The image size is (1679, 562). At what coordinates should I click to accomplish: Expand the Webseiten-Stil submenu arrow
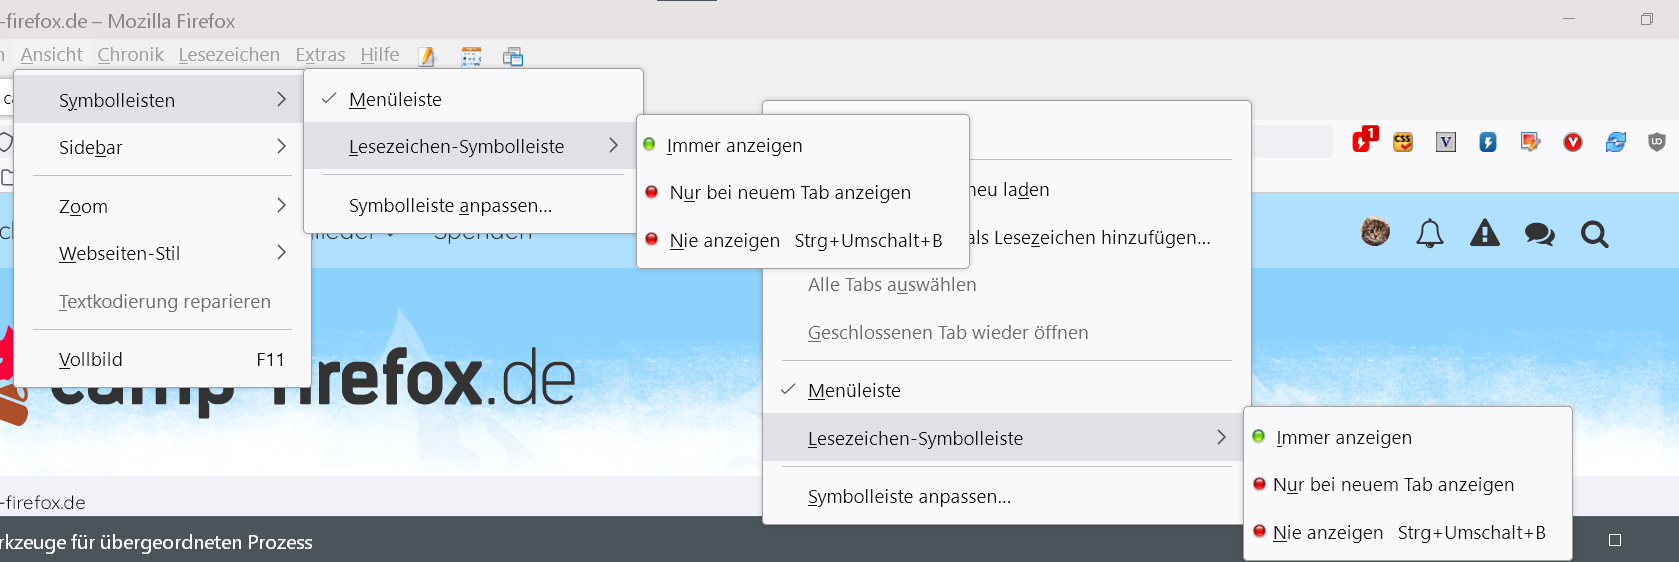(281, 252)
